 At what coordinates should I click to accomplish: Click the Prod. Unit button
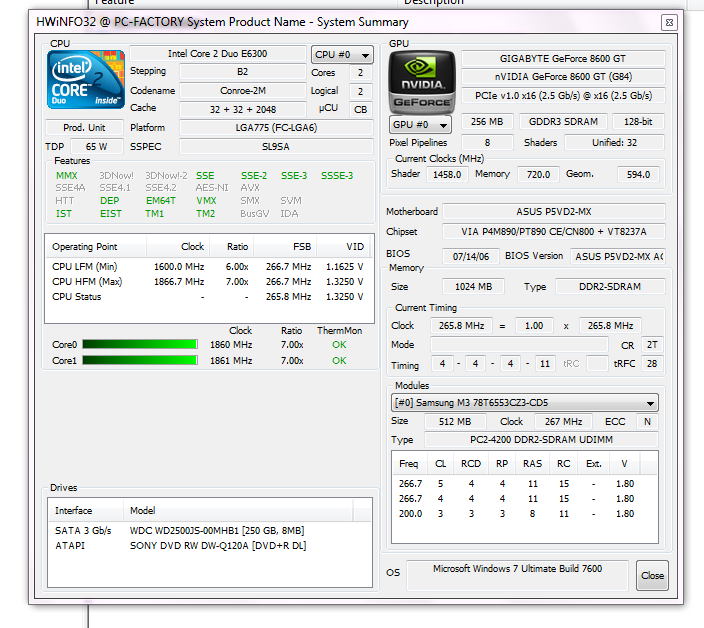click(x=84, y=127)
